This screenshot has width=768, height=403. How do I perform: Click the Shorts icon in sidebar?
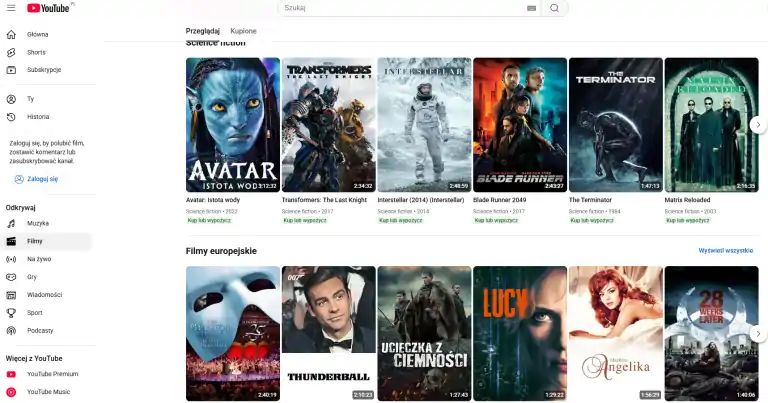click(x=11, y=52)
